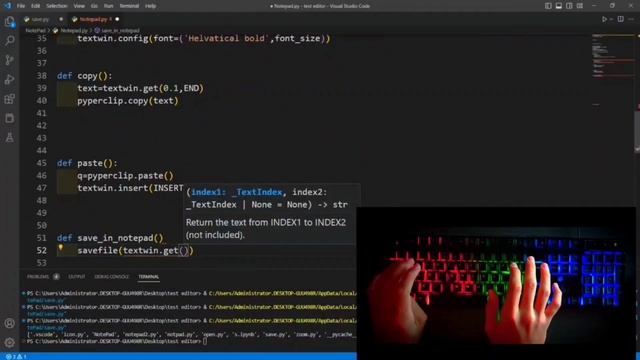Click unsaved dot on Notepad.py tab

click(117, 19)
